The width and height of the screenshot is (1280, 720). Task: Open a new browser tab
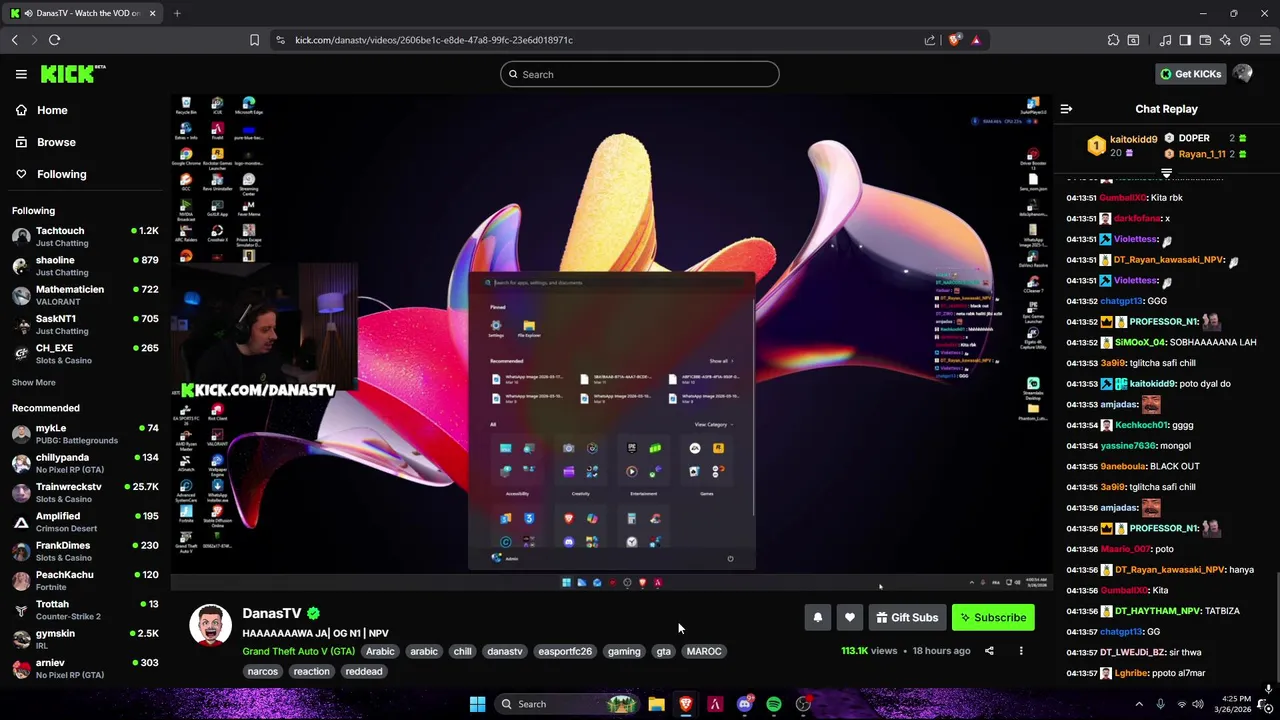[177, 13]
